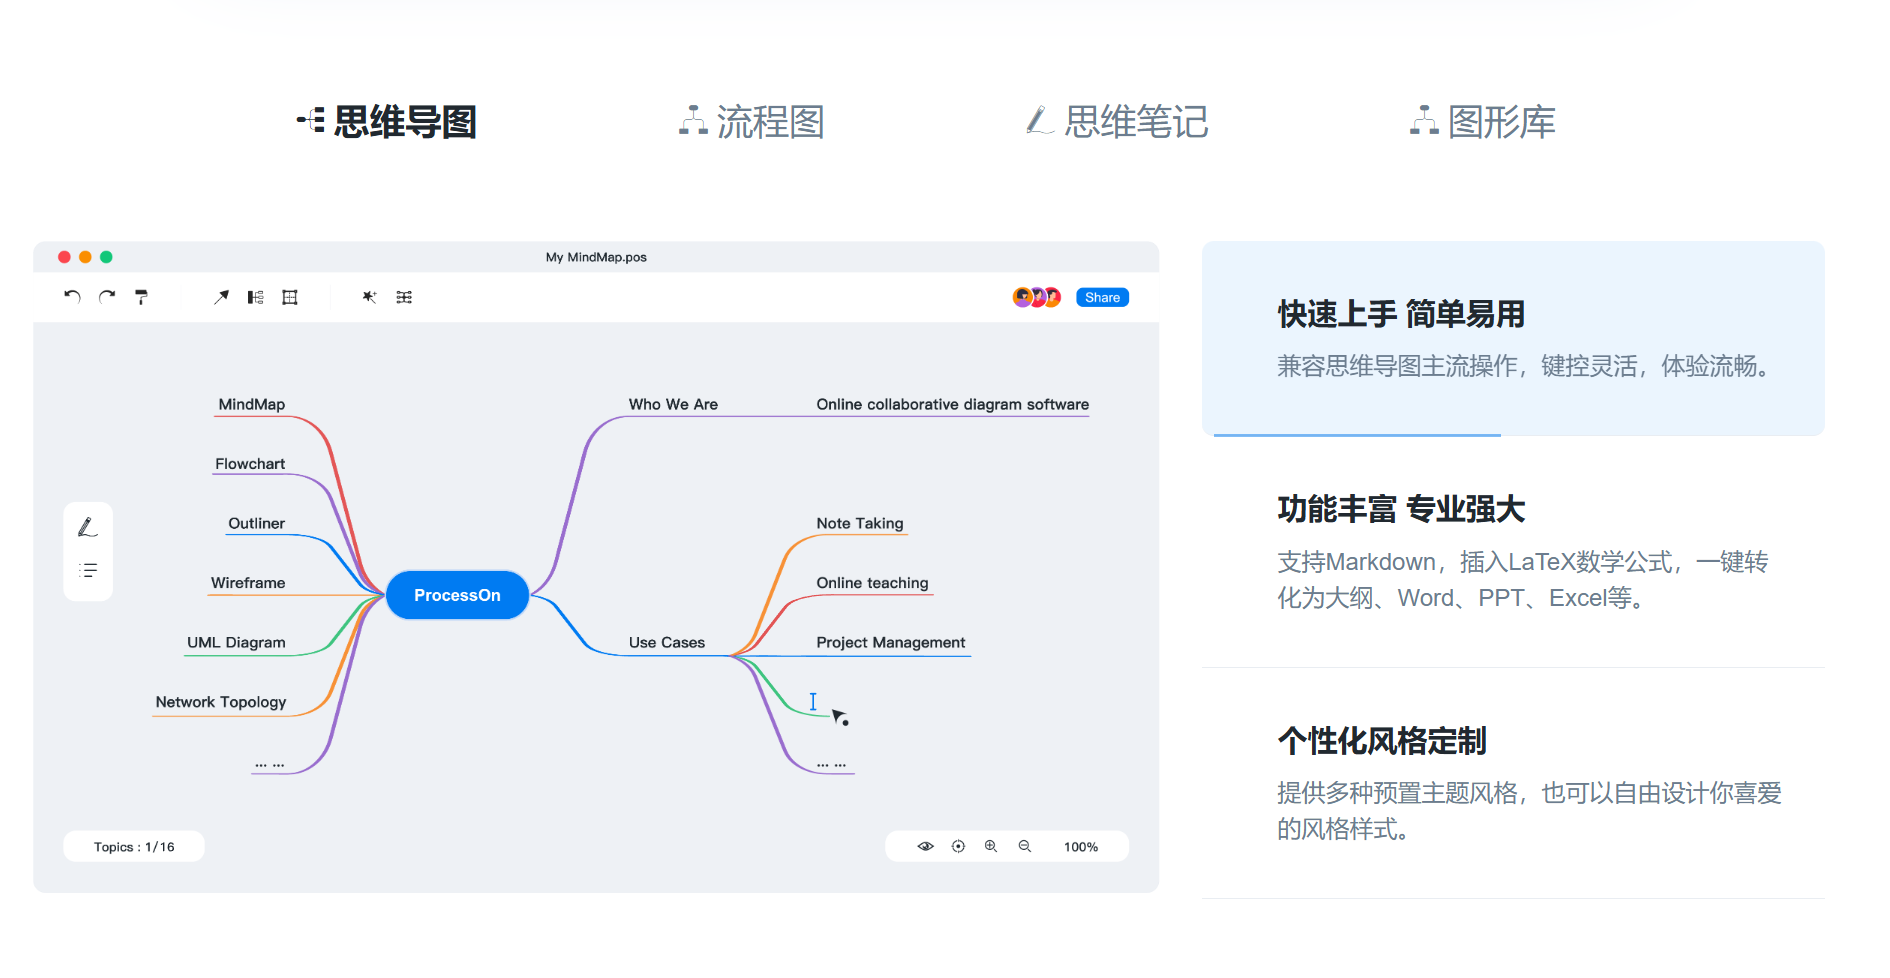Click the diagonal arrow connector tool
1890x978 pixels.
221,297
